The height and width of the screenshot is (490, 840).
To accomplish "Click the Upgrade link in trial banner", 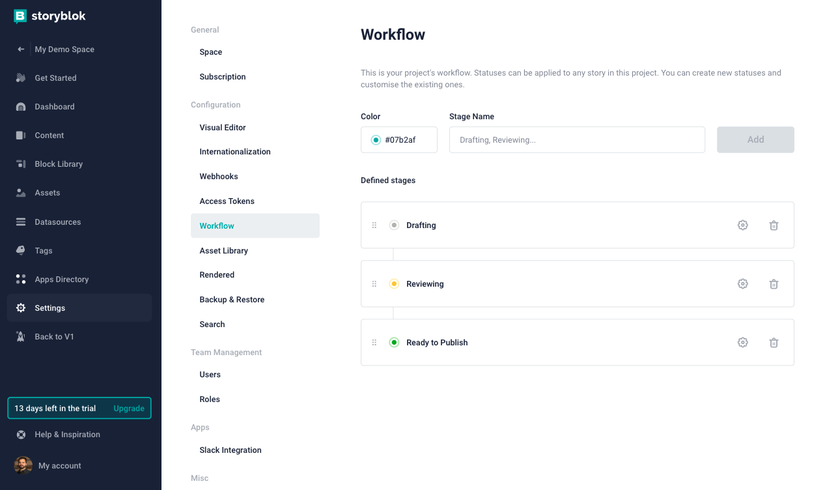I will pyautogui.click(x=129, y=408).
